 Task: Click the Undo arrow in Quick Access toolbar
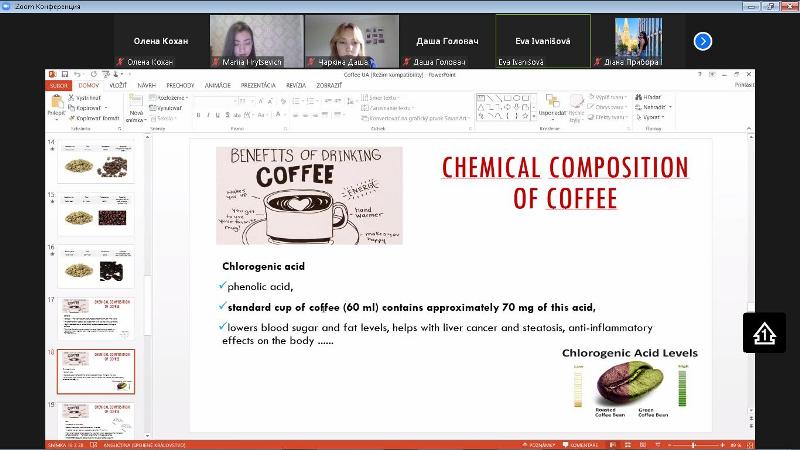[x=77, y=74]
